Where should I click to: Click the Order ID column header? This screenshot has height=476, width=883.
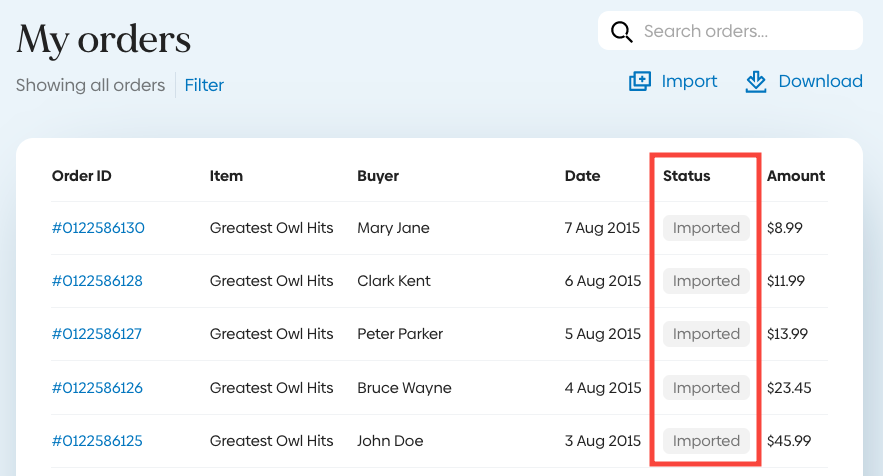[82, 176]
